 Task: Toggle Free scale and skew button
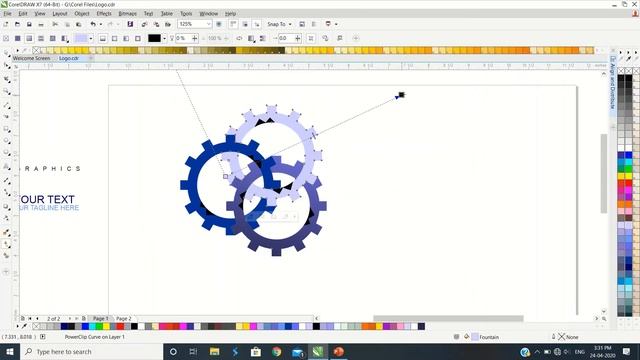point(311,38)
